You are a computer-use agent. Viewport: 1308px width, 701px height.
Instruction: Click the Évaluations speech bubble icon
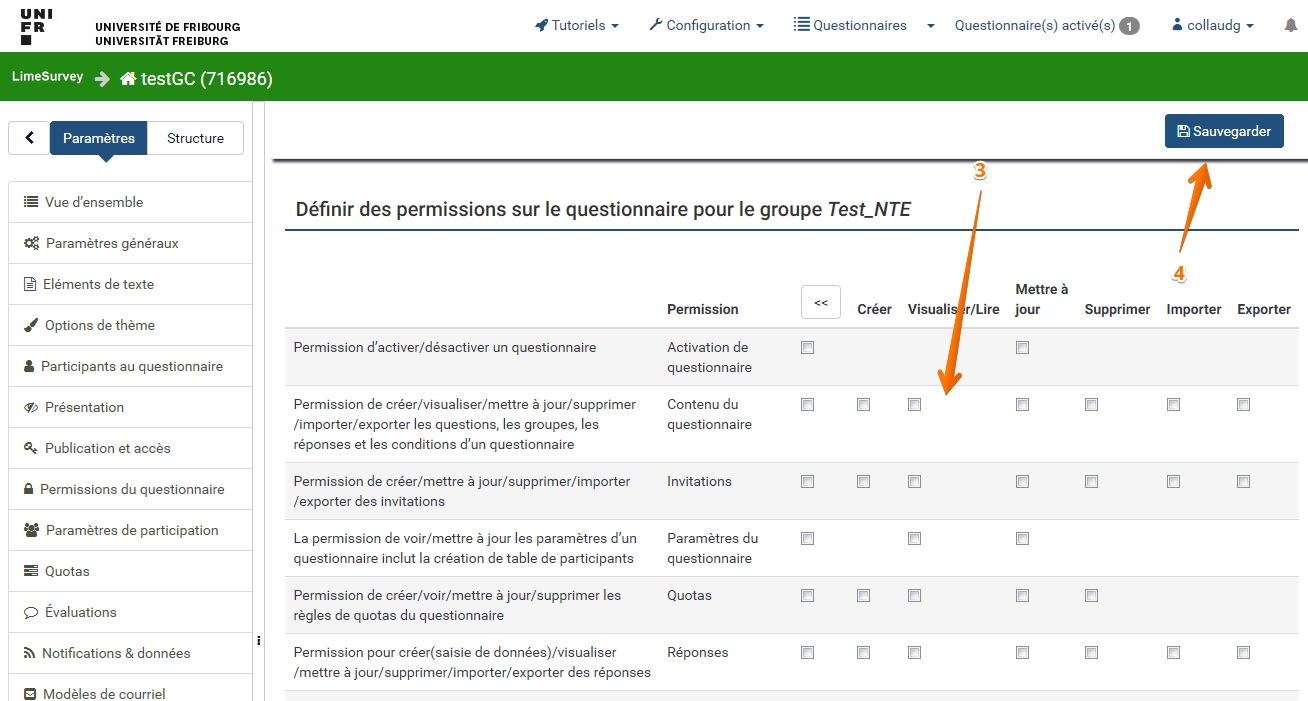pyautogui.click(x=31, y=612)
